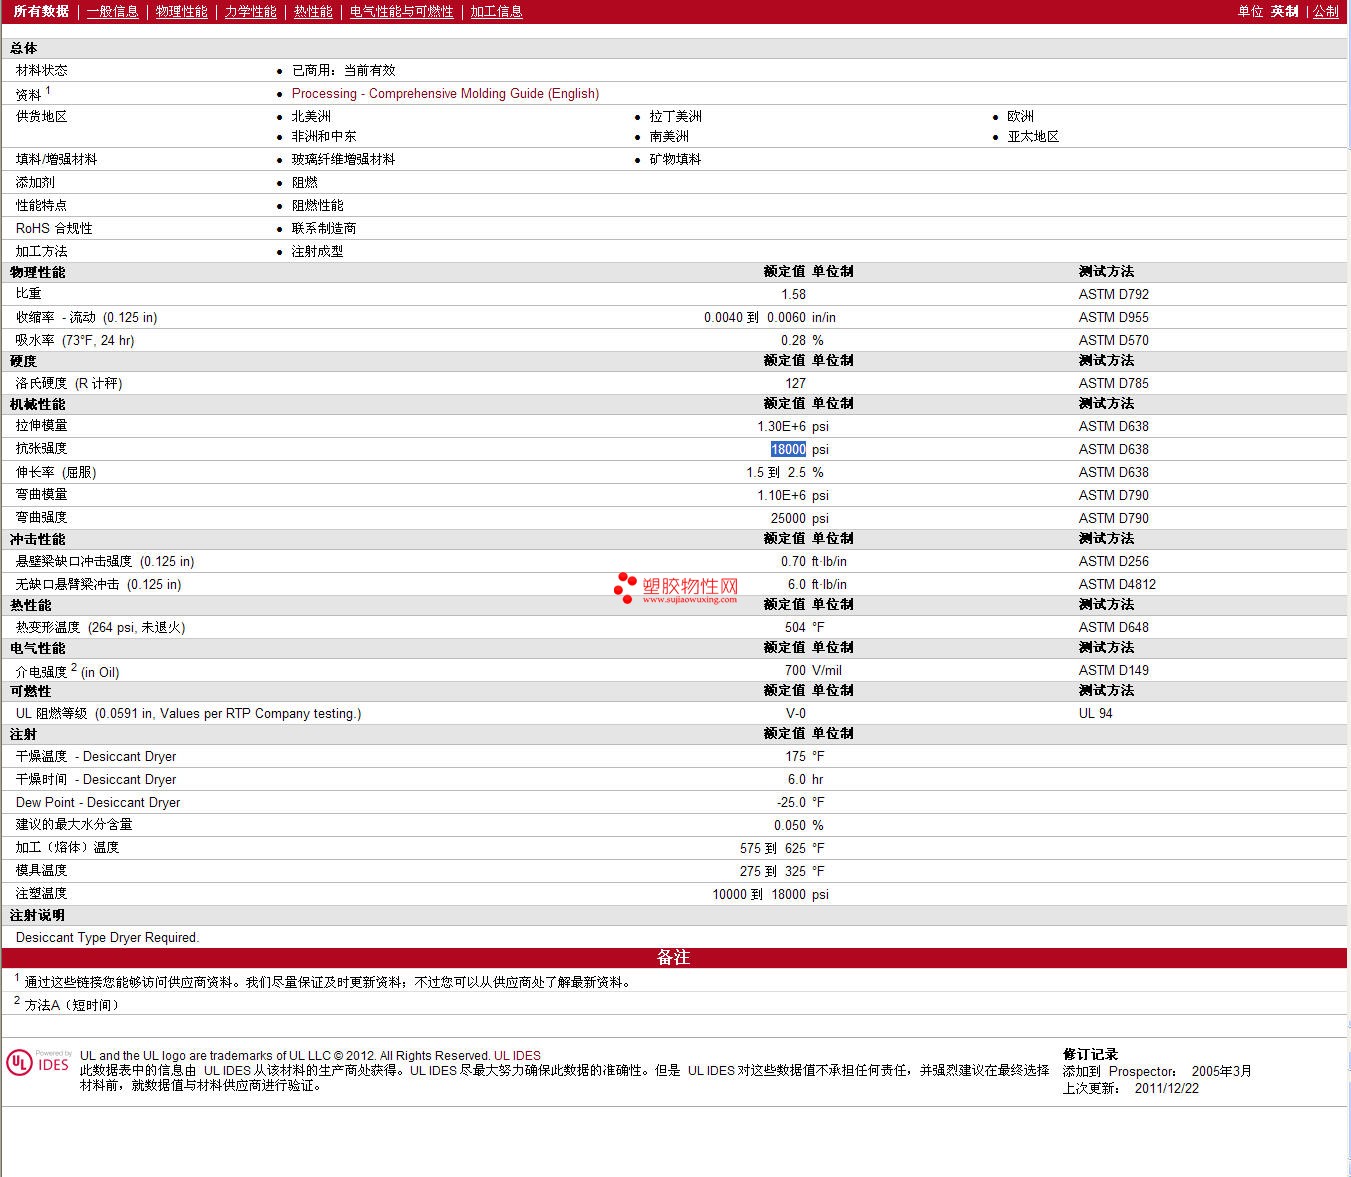
Task: Select the 加工信息 tab
Action: tap(496, 12)
